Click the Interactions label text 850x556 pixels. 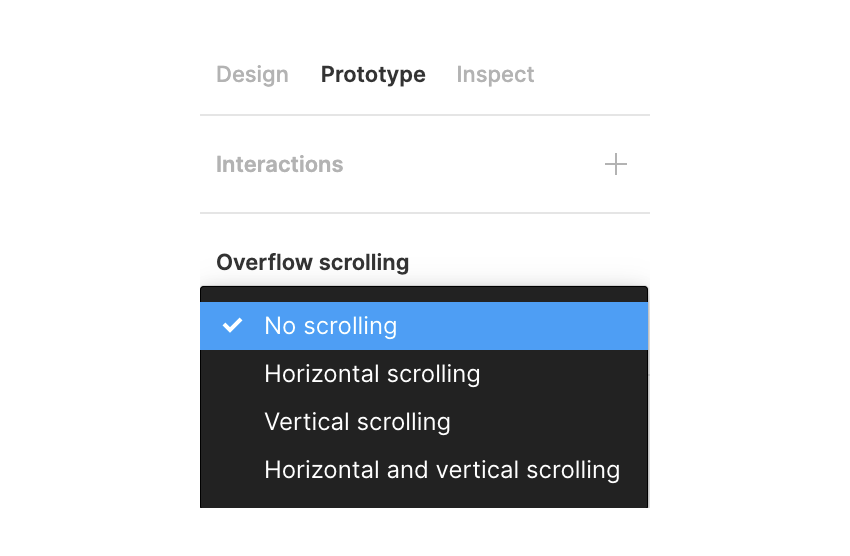[x=279, y=165]
